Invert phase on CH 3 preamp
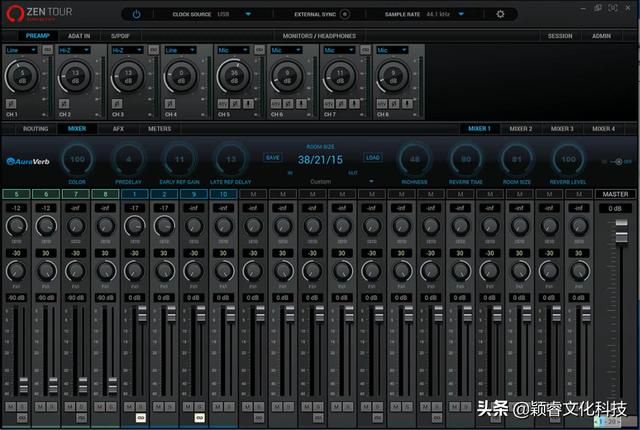Viewport: 640px width, 430px height. (117, 104)
